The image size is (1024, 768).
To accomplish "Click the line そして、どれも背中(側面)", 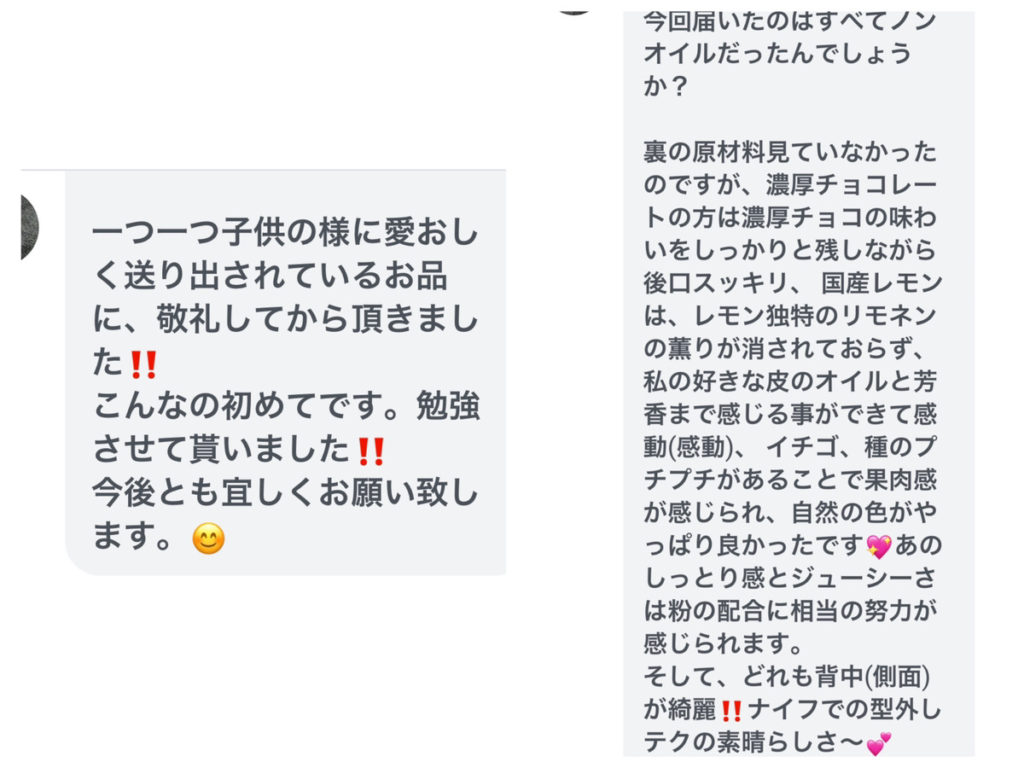I will click(x=790, y=677).
